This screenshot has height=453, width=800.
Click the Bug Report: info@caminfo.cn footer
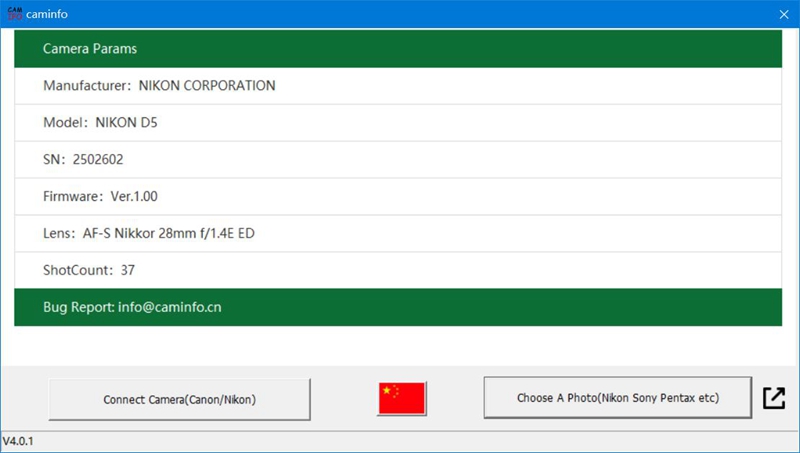398,307
